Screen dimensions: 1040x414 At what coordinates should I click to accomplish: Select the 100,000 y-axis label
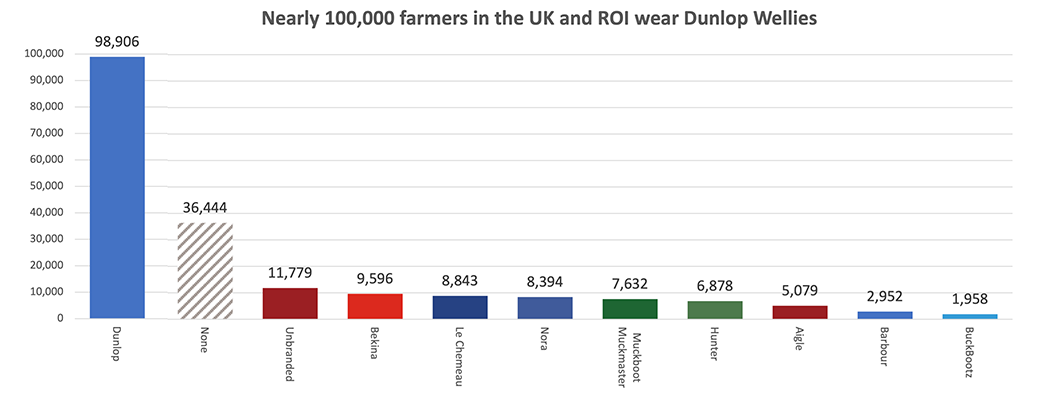tap(42, 54)
